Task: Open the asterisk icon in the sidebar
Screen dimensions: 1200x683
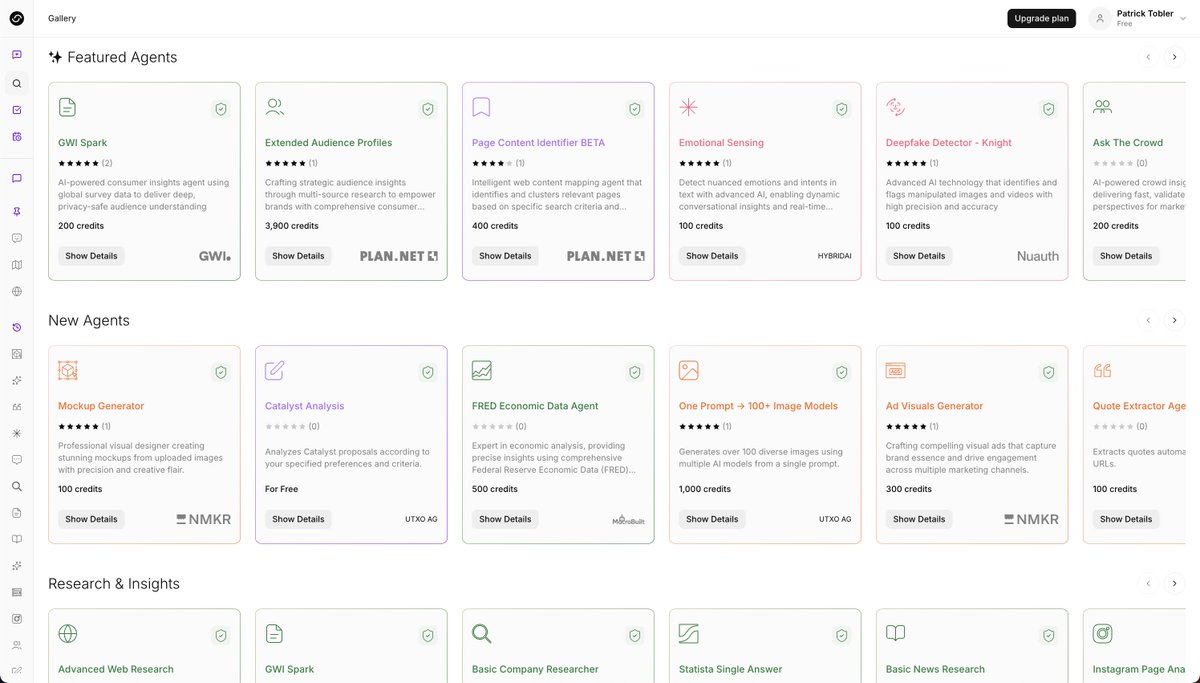Action: [16, 433]
